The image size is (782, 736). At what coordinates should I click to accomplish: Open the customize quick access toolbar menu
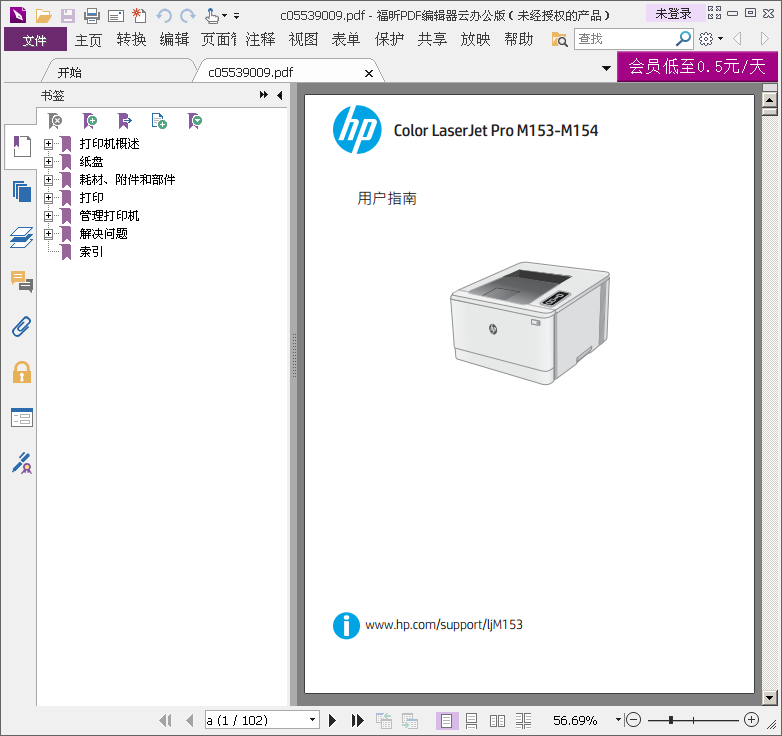(x=236, y=16)
